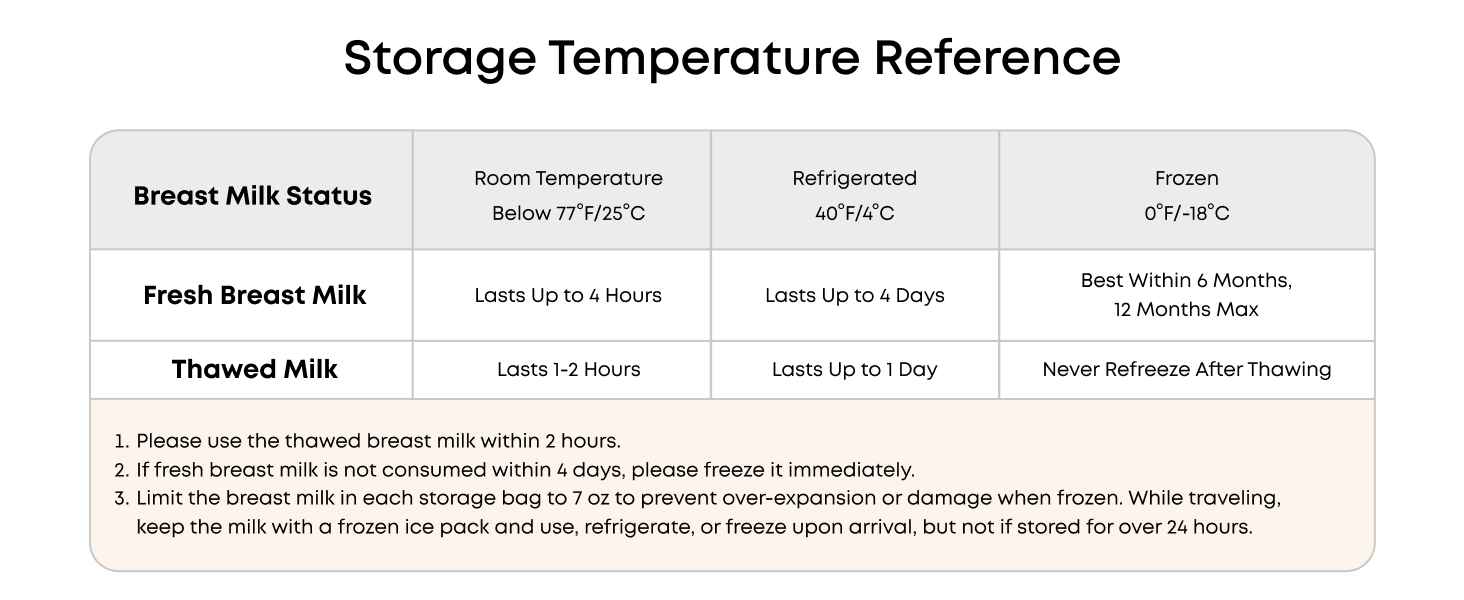Screen dimensions: 1464x600
Task: Click the frozen ice pack travel note line
Action: (694, 527)
